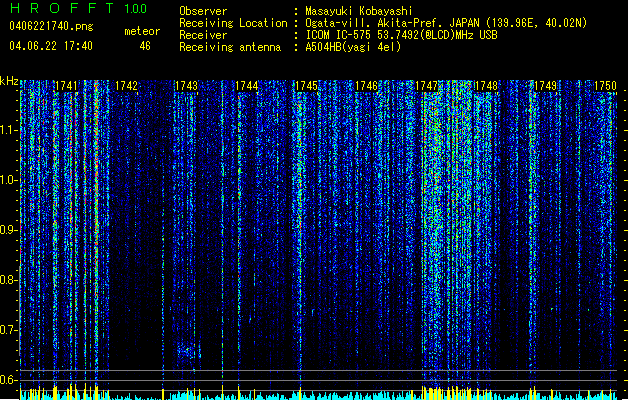Image resolution: width=629 pixels, height=400 pixels.
Task: Click the HROFFT 1.0.0 title text
Action: click(x=79, y=8)
